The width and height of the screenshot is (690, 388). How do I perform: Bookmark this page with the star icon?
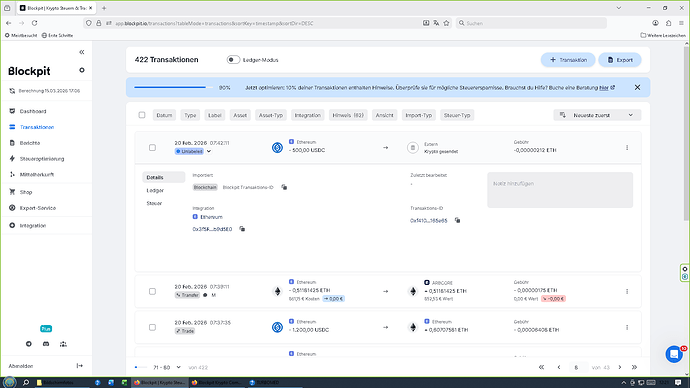(446, 23)
